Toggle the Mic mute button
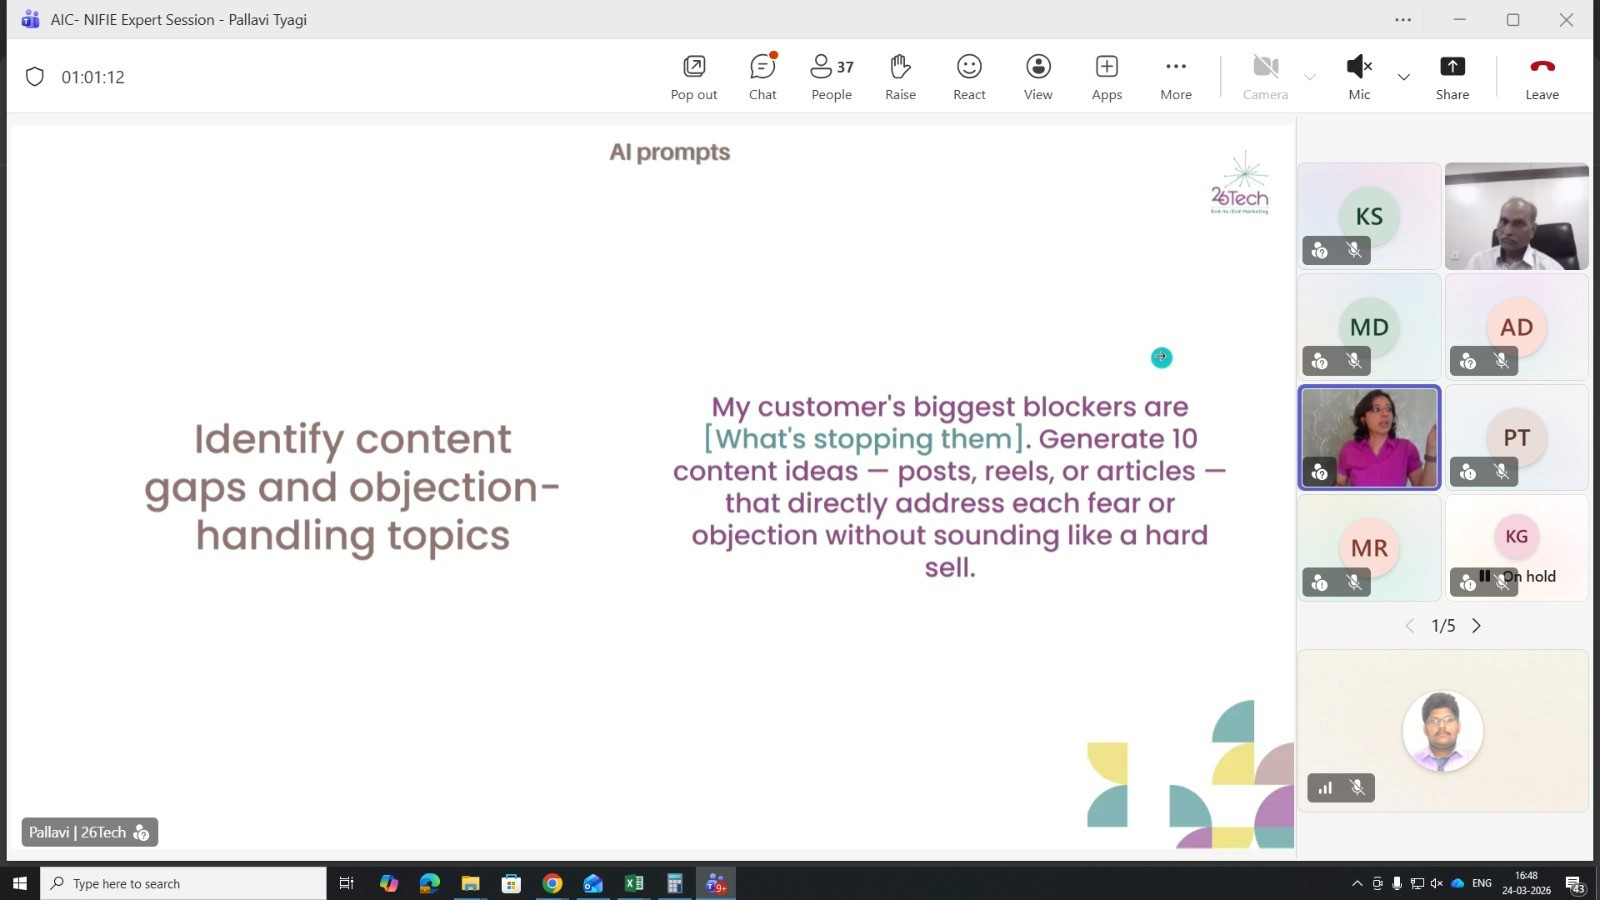 1359,77
